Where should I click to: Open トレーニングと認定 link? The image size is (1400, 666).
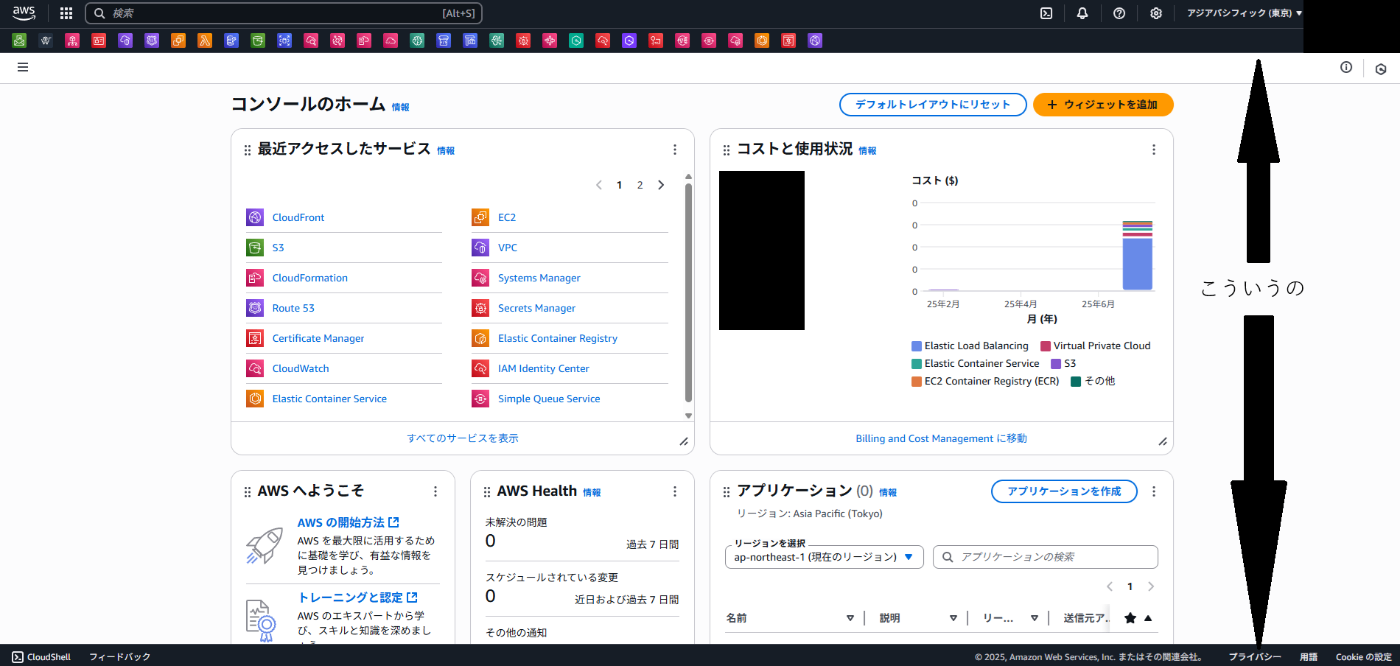pyautogui.click(x=357, y=597)
